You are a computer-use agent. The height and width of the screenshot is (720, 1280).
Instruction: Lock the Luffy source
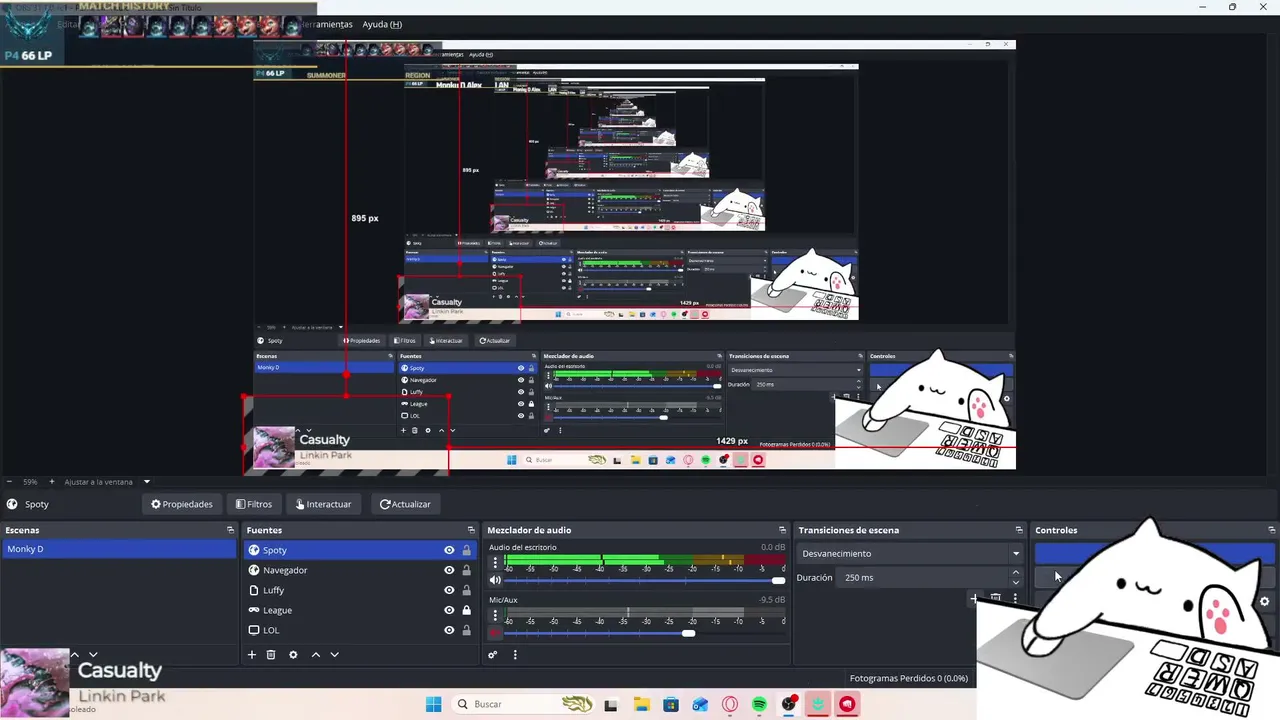466,590
